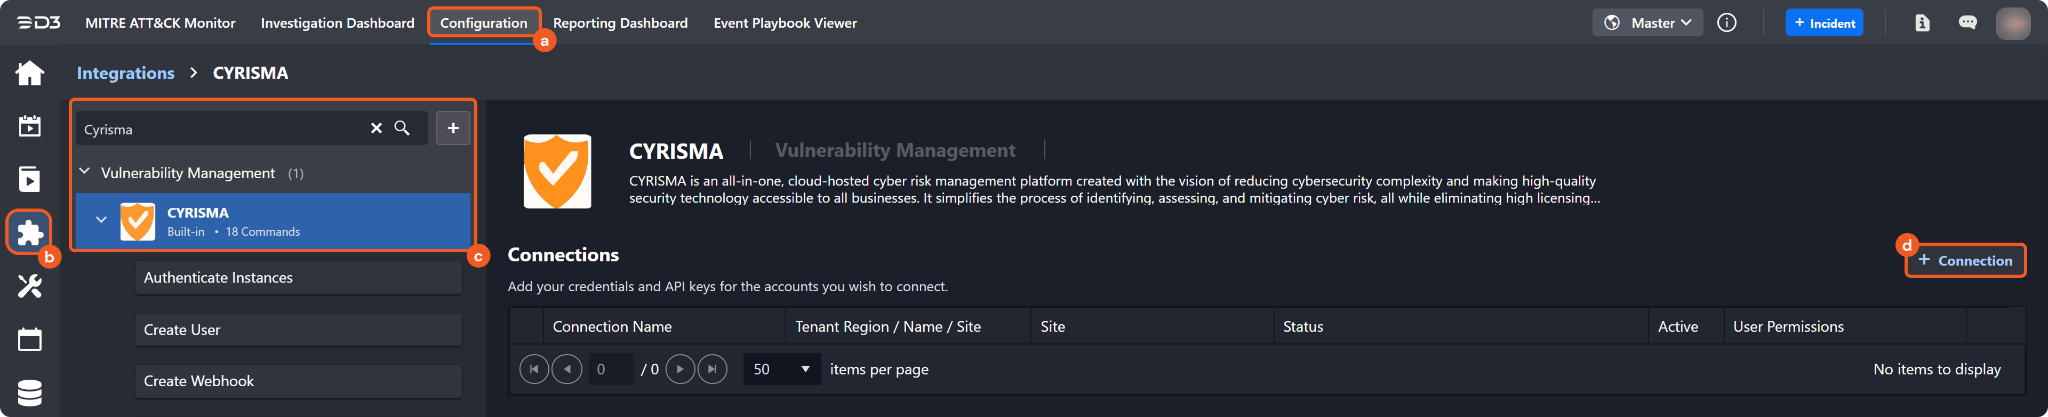Image resolution: width=2048 pixels, height=417 pixels.
Task: Open the items per page dropdown
Action: click(x=781, y=369)
